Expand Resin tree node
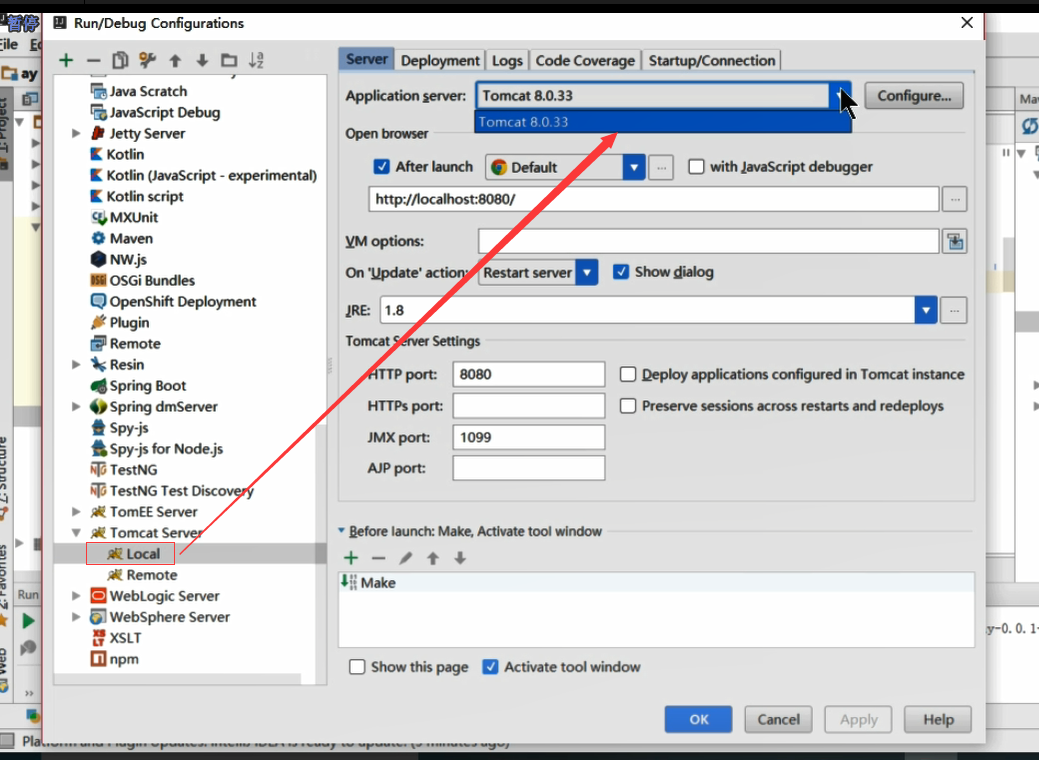This screenshot has width=1039, height=760. pyautogui.click(x=77, y=364)
